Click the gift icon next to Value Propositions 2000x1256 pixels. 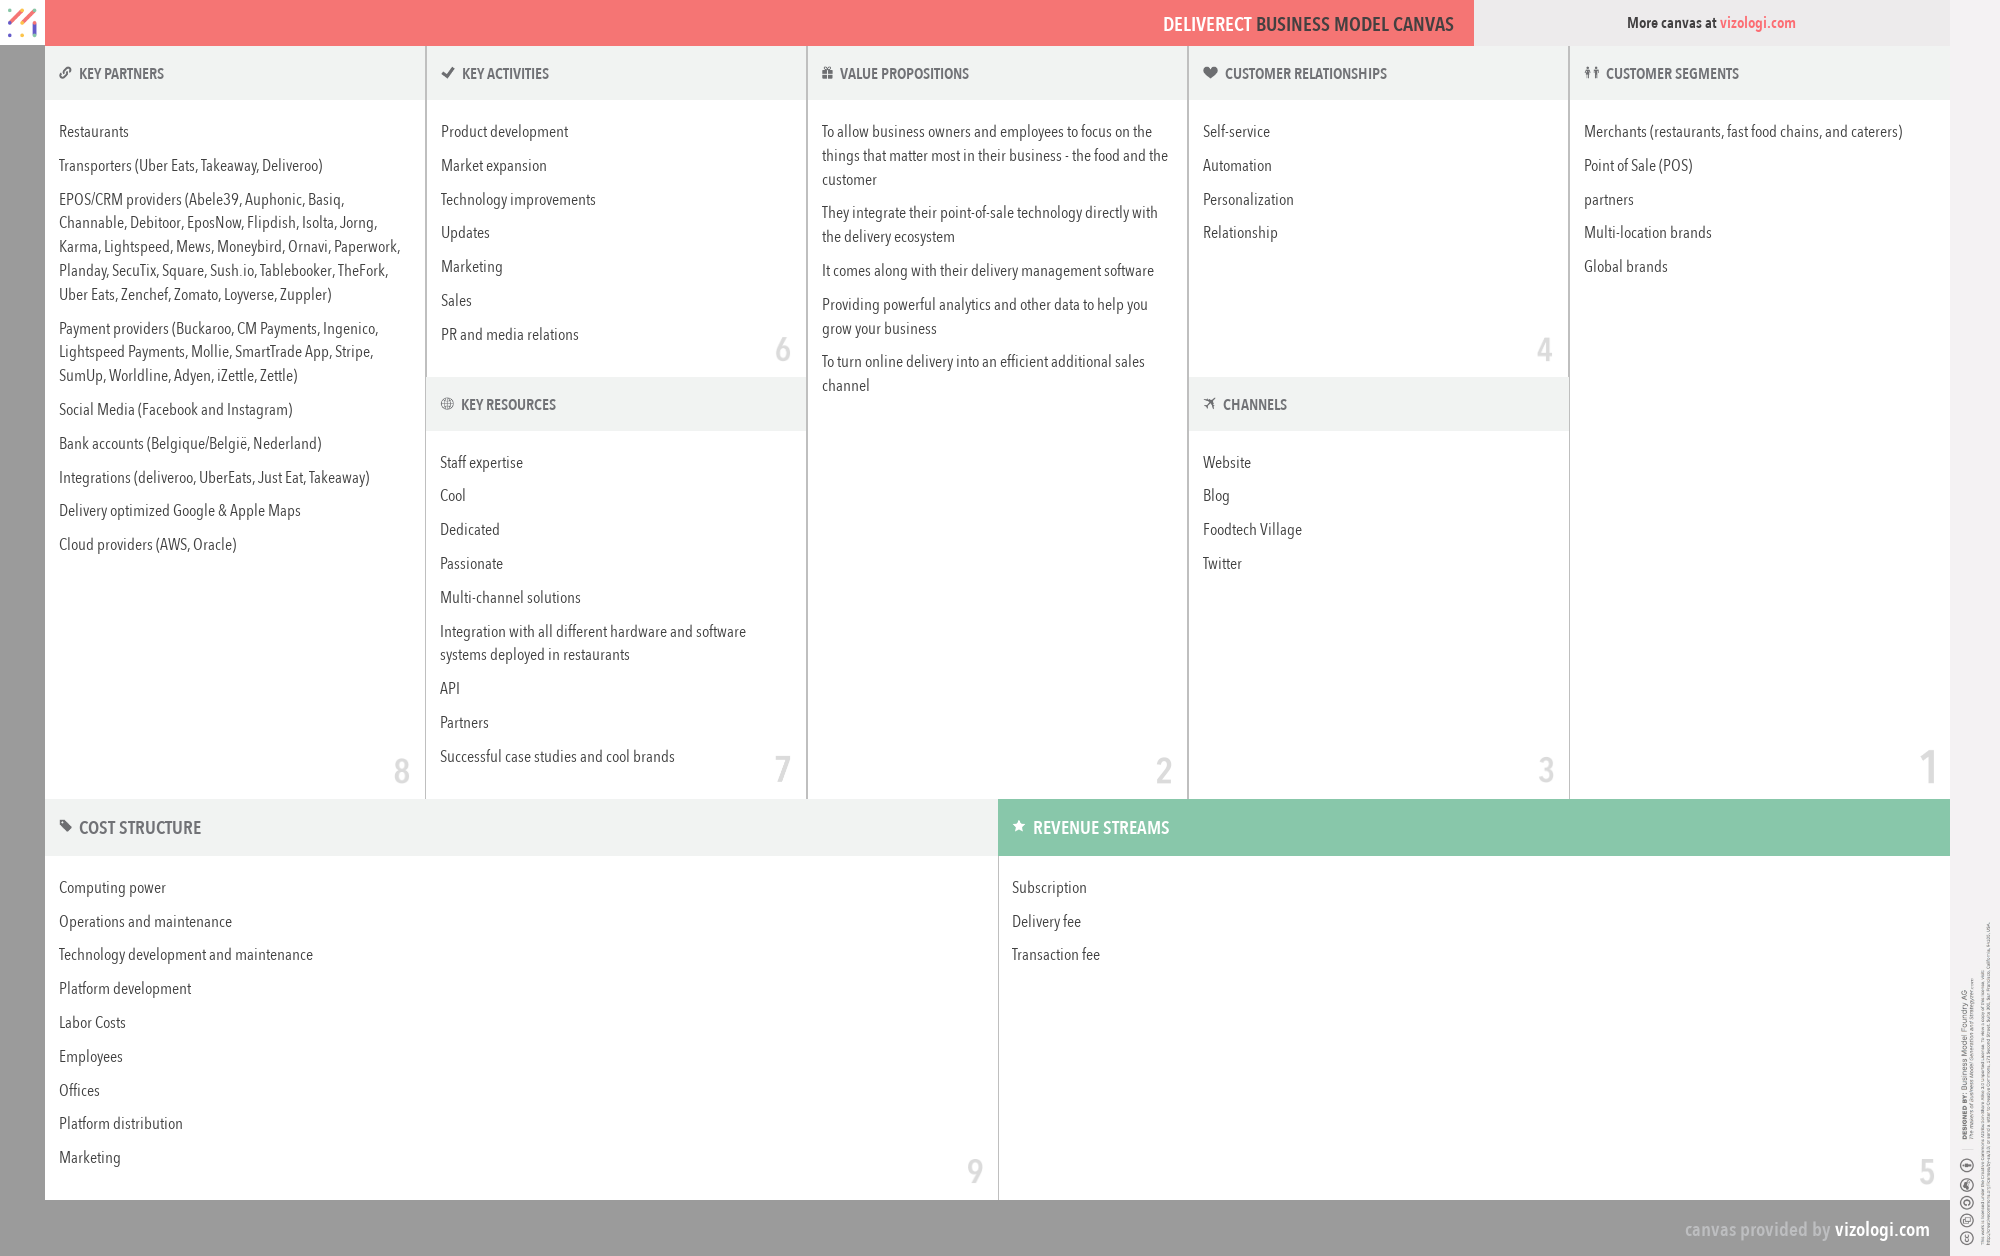click(826, 73)
